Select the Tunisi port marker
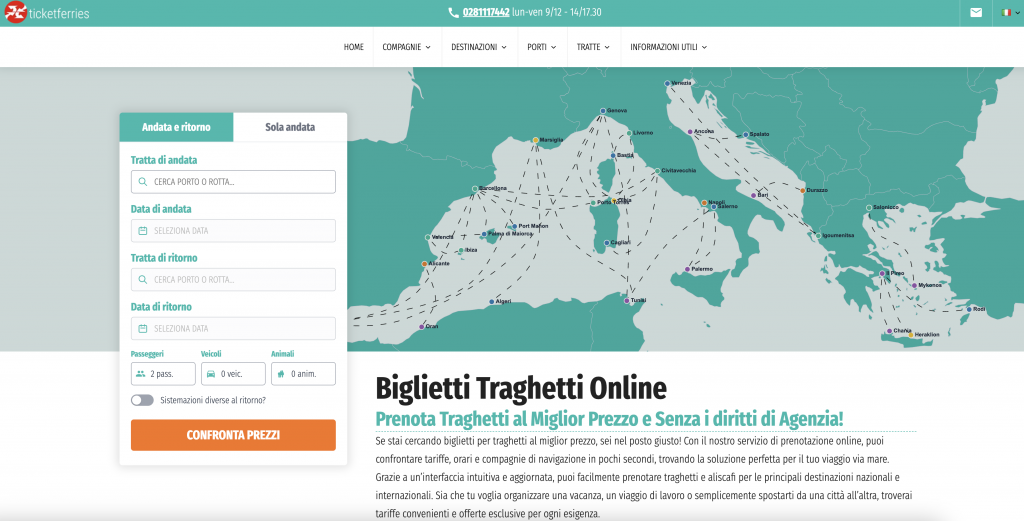The height and width of the screenshot is (521, 1024). click(x=626, y=301)
